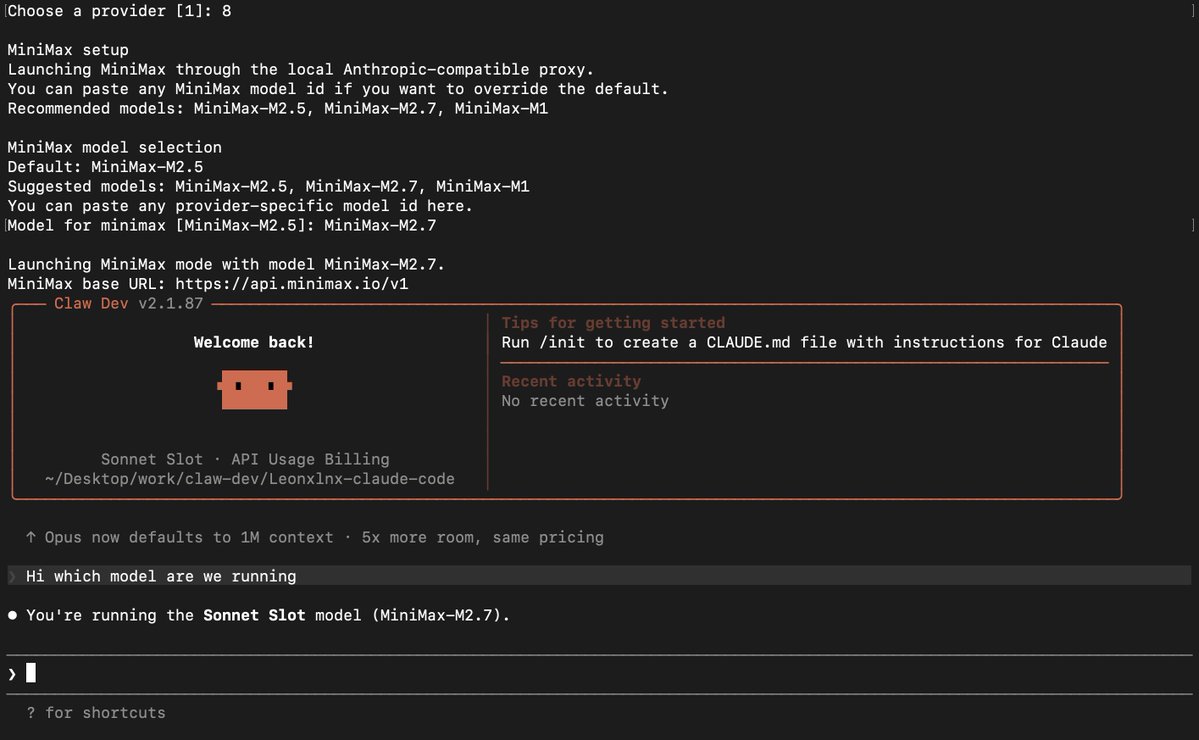Click the 'Default: MiniMax-M2.5' line
The width and height of the screenshot is (1199, 740).
106,167
